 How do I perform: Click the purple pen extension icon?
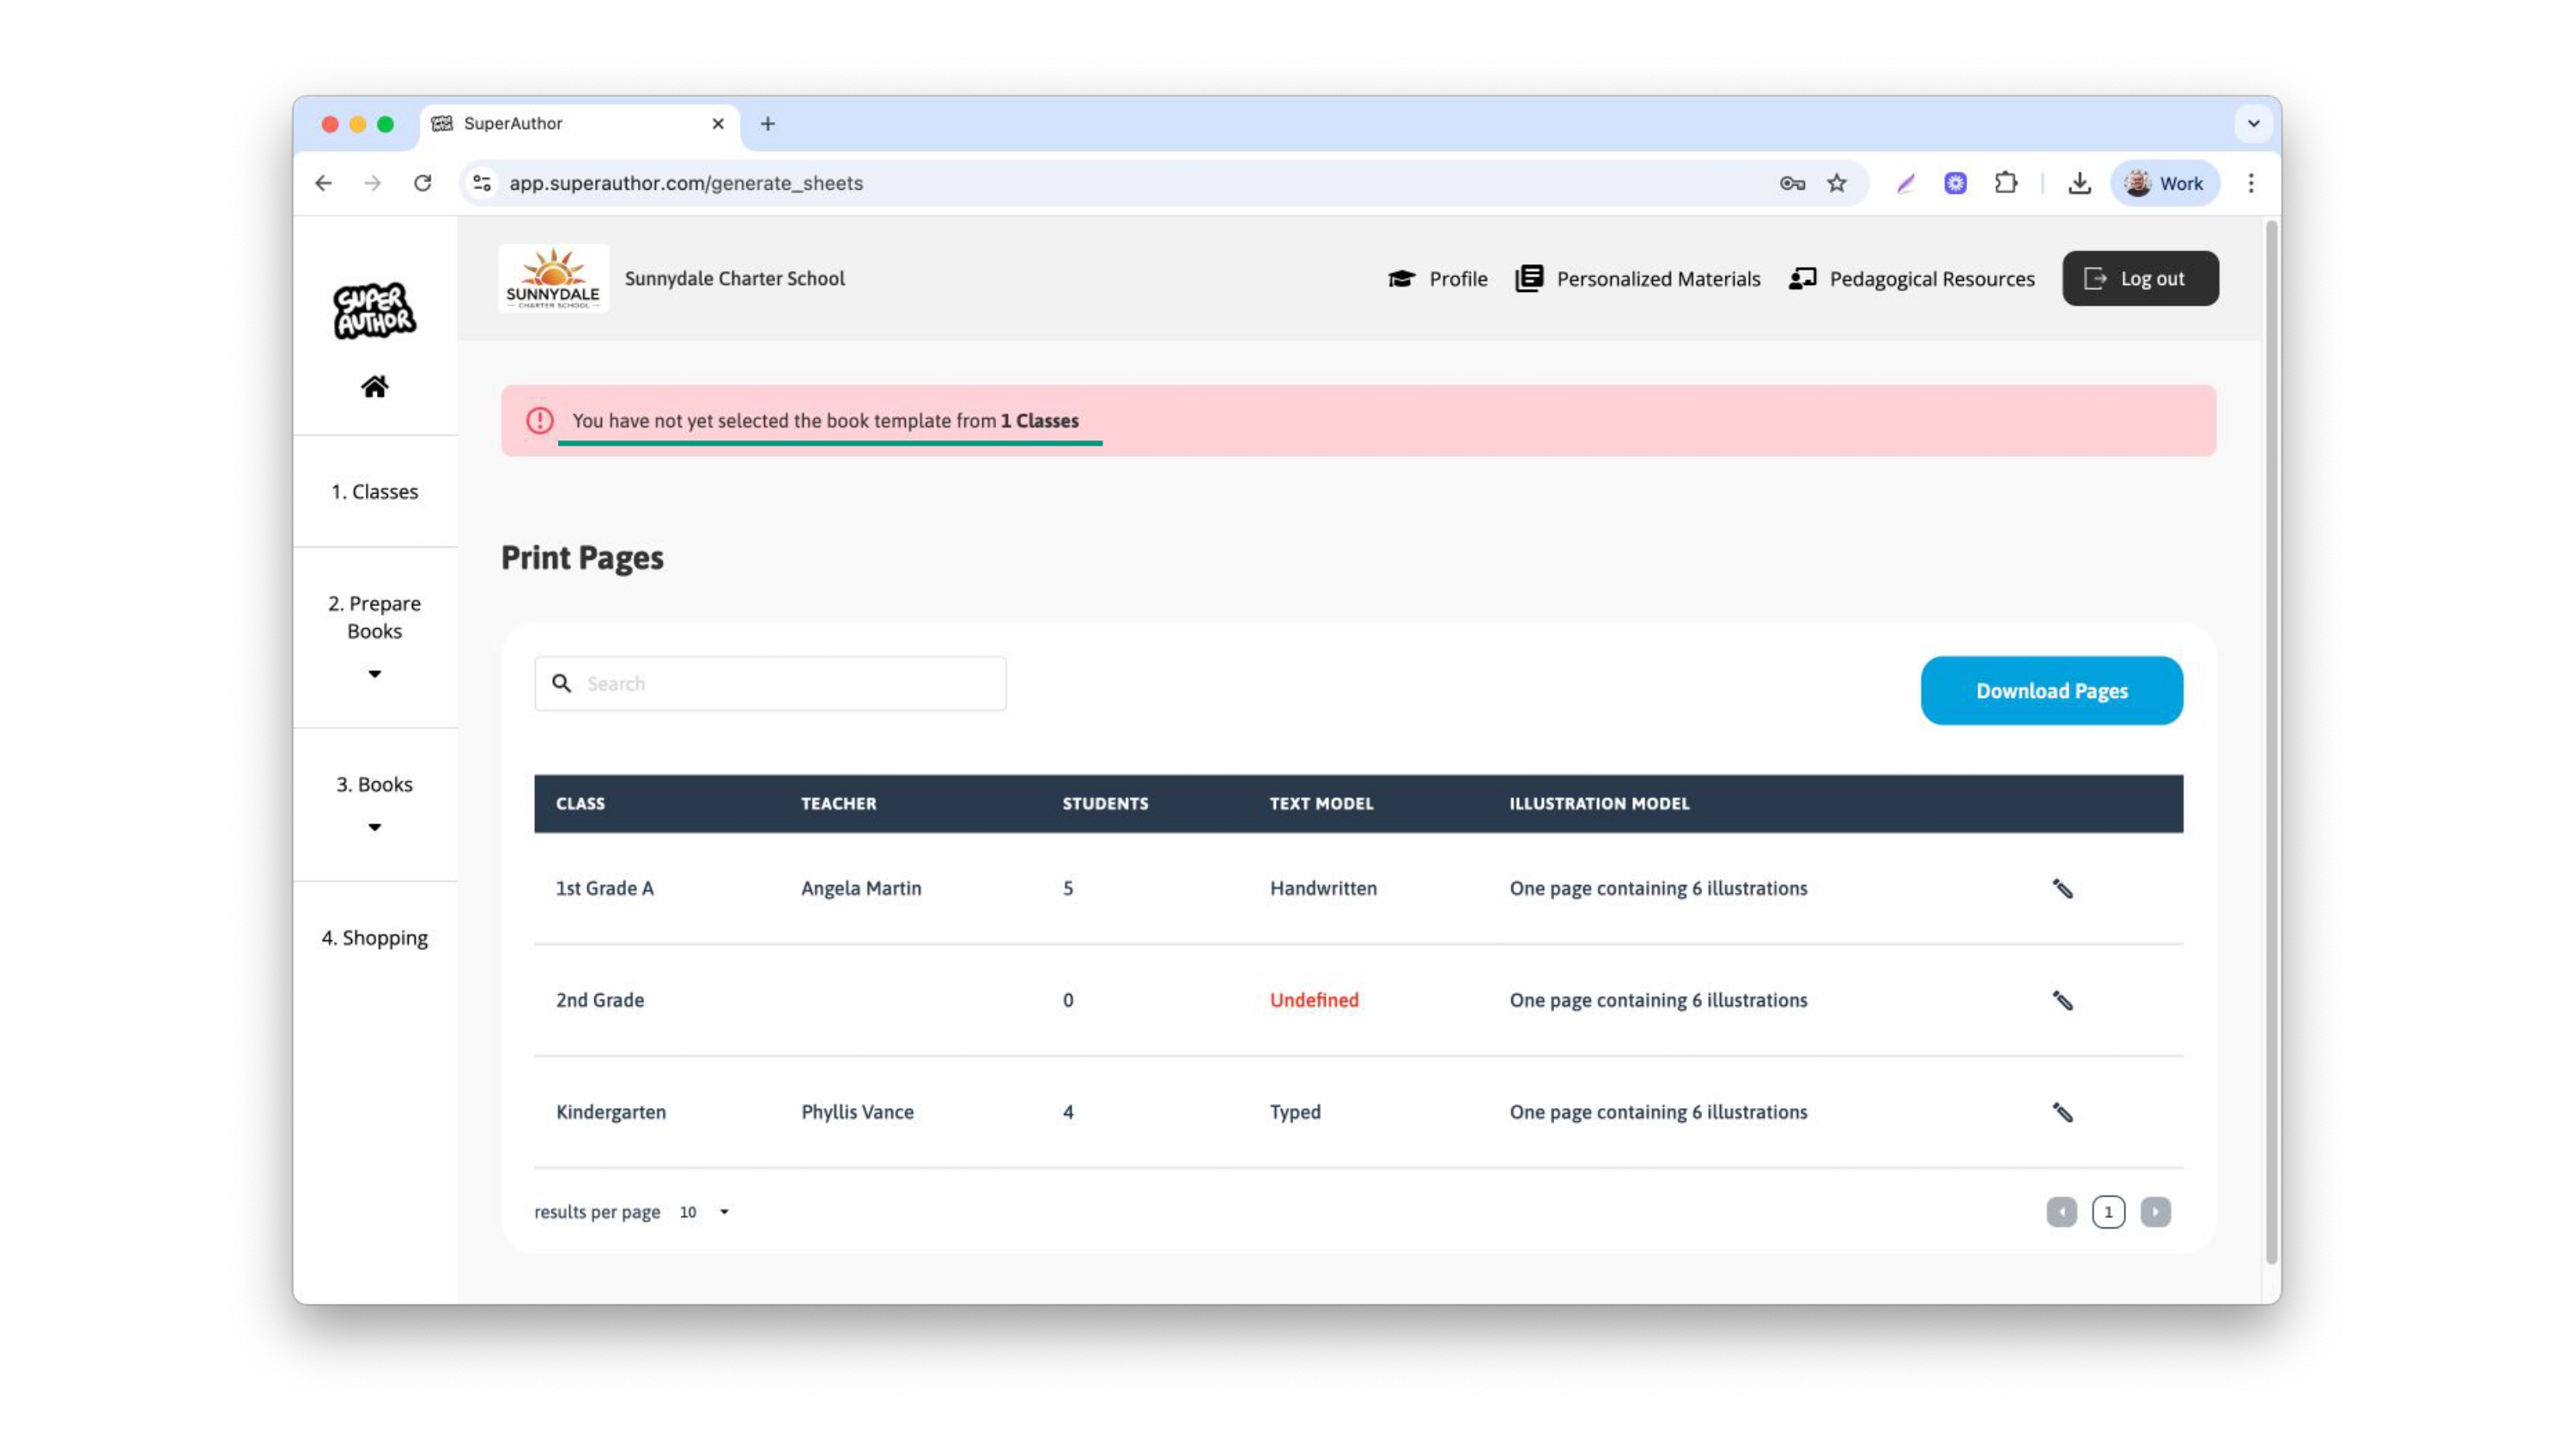[1905, 183]
